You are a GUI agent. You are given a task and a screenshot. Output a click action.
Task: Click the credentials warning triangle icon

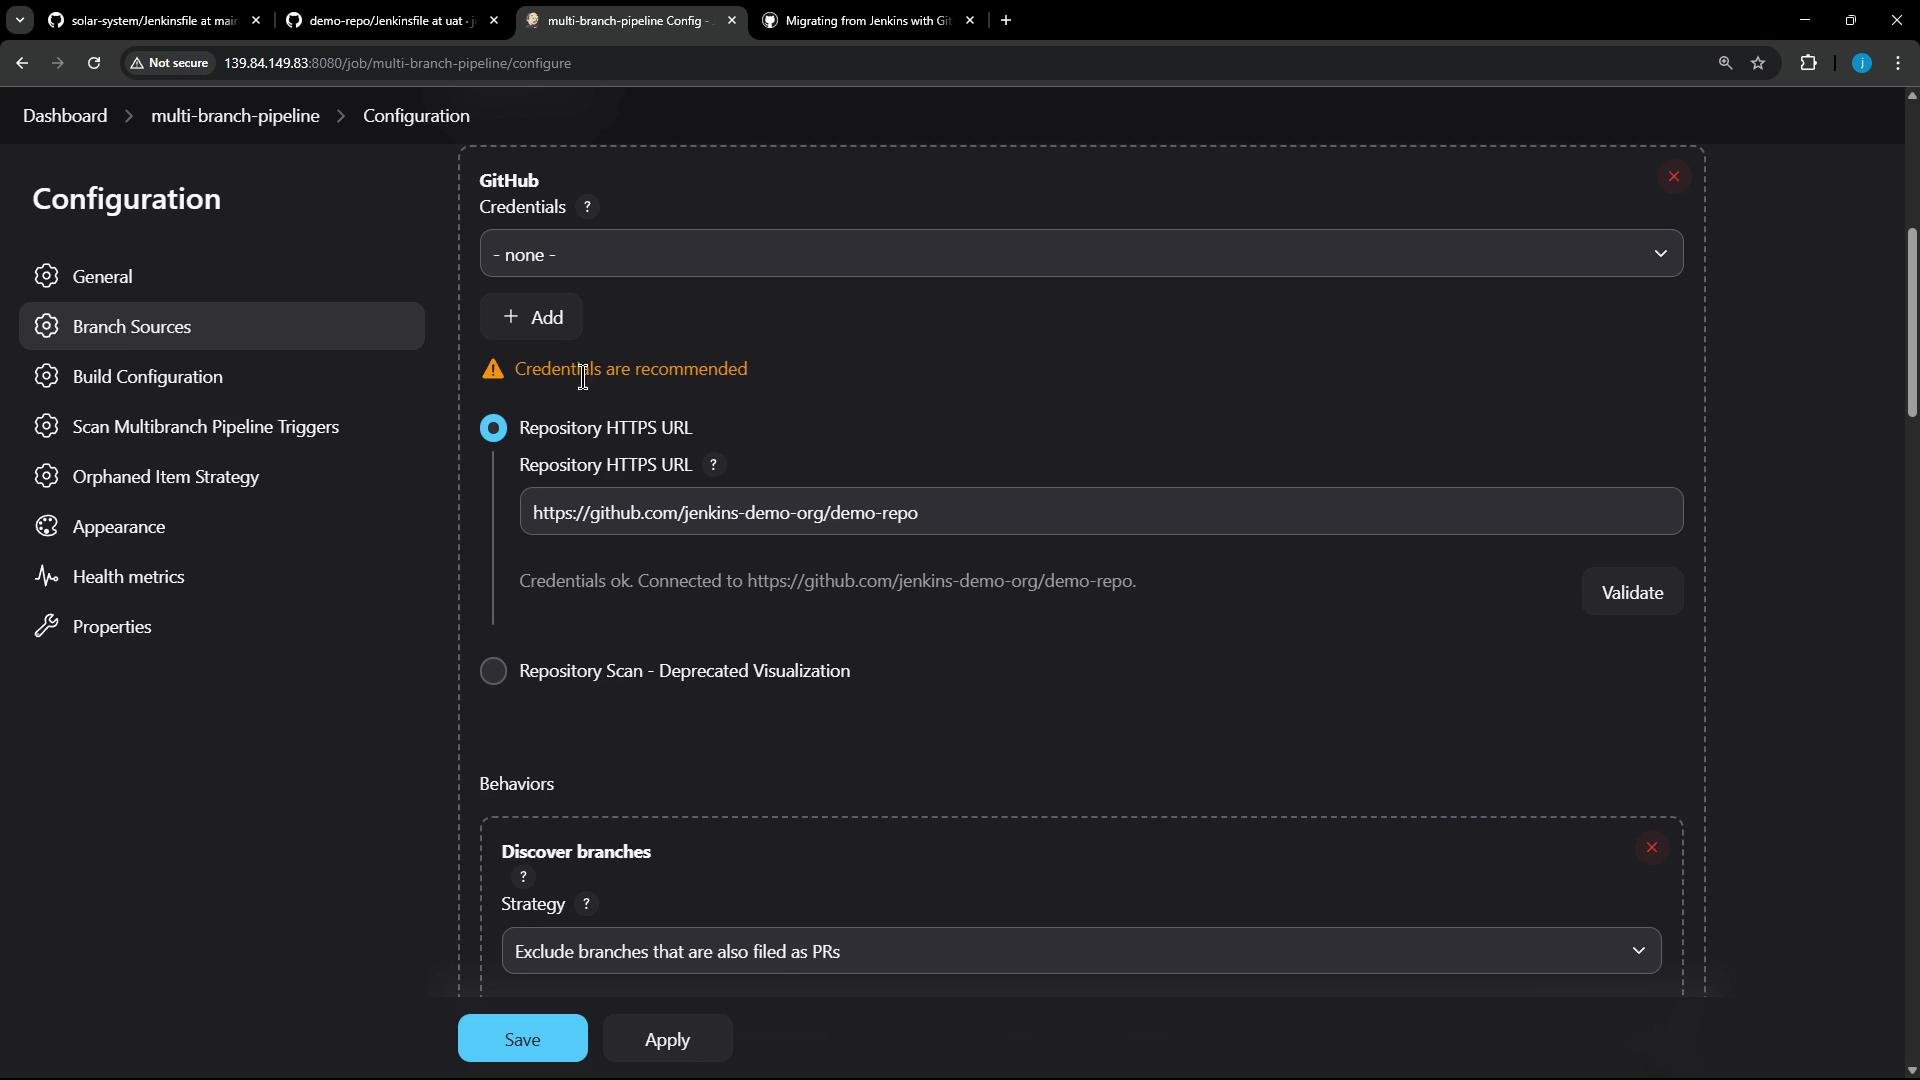(x=492, y=370)
